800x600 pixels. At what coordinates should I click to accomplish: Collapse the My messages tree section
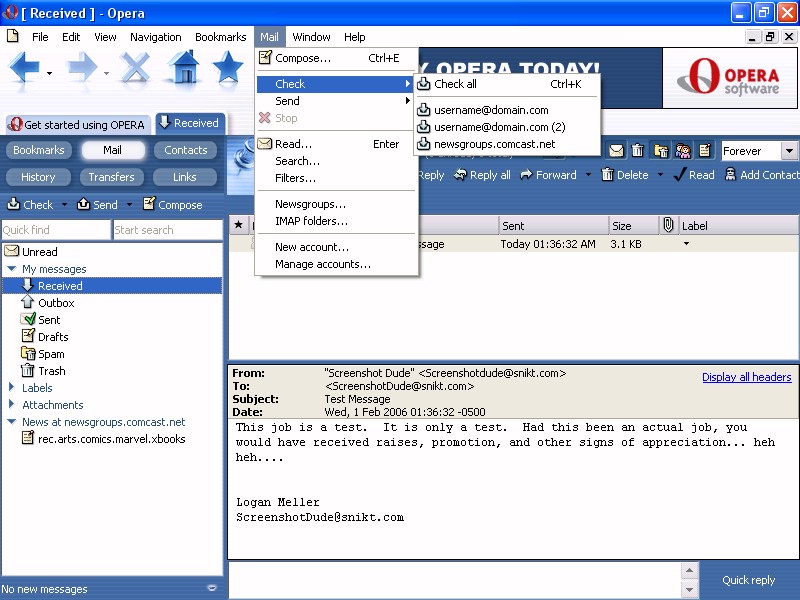[12, 268]
